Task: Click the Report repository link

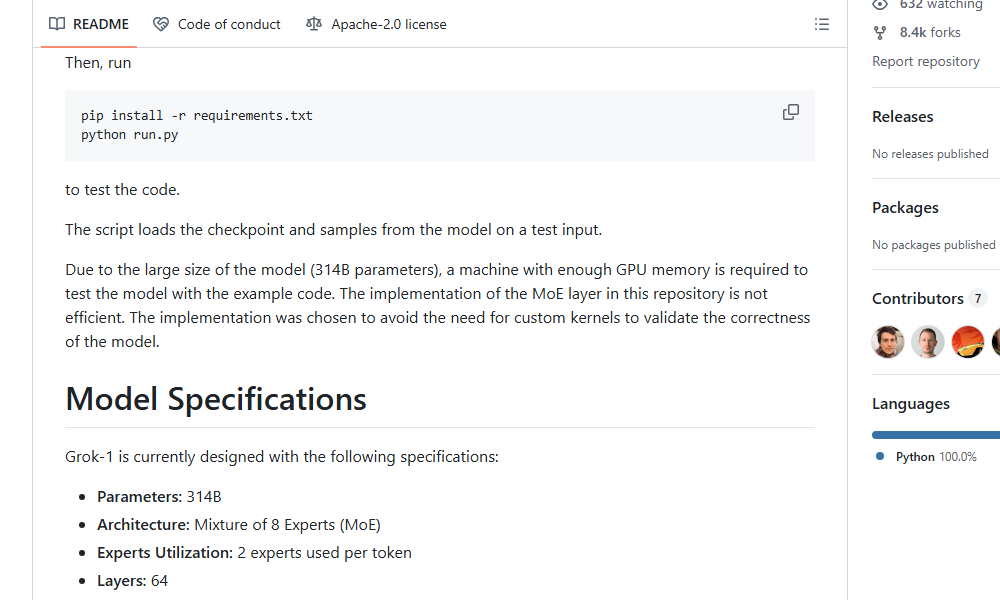Action: [926, 61]
